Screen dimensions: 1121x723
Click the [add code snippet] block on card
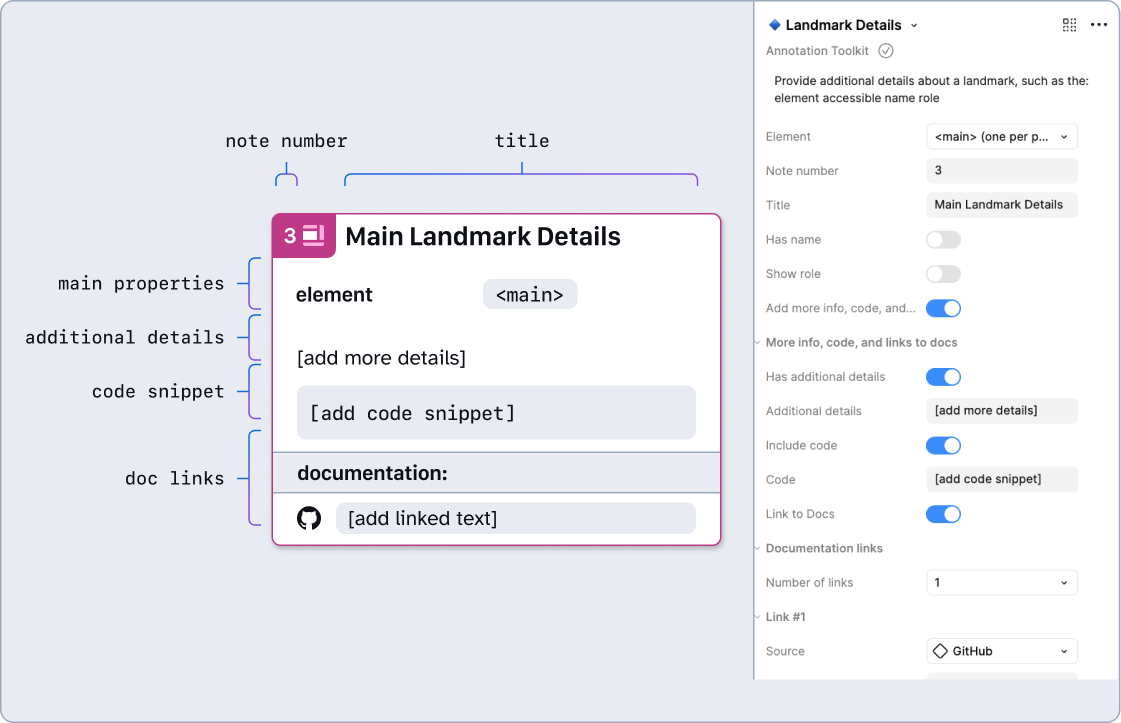(x=496, y=413)
